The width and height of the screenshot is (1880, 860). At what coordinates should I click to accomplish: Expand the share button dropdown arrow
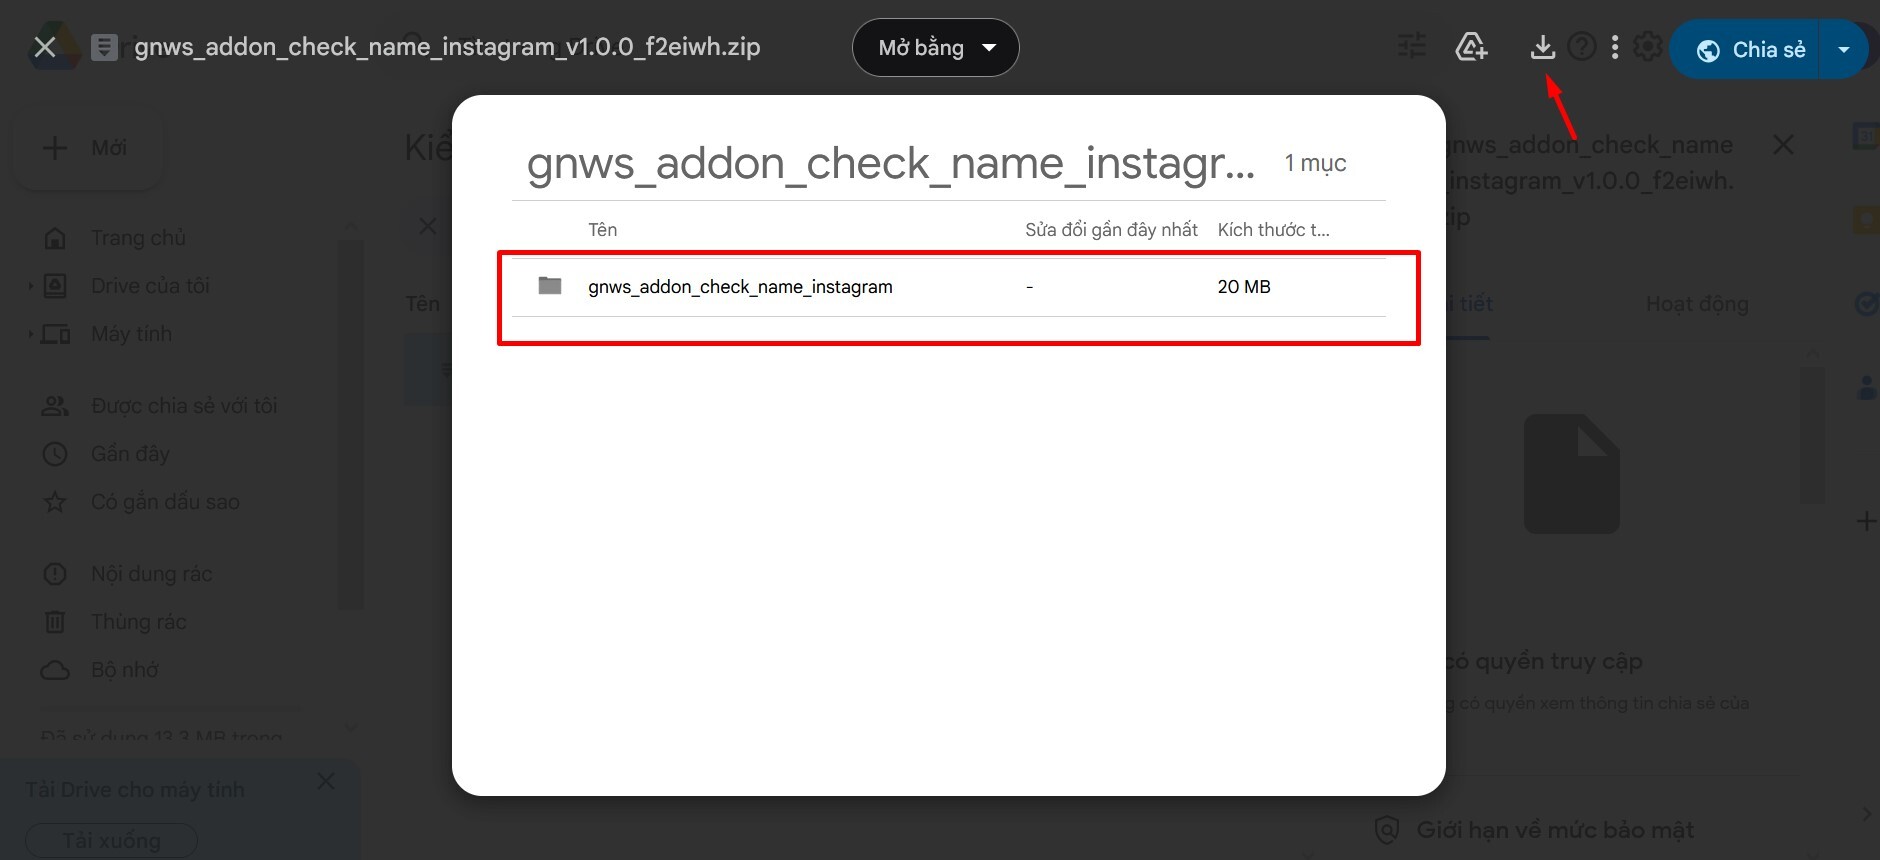(x=1844, y=49)
